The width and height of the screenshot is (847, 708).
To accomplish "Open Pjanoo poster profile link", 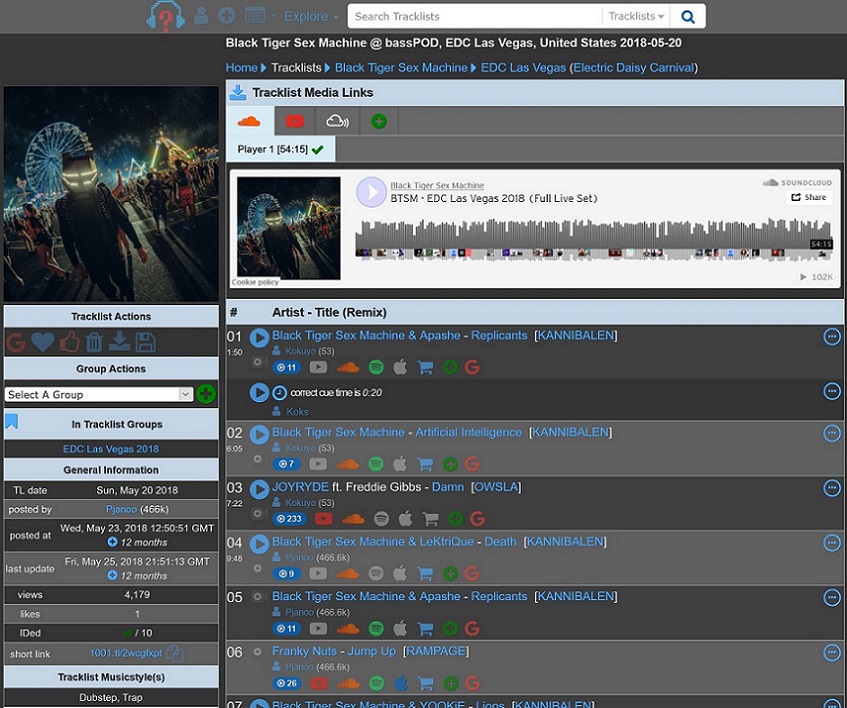I will point(122,509).
